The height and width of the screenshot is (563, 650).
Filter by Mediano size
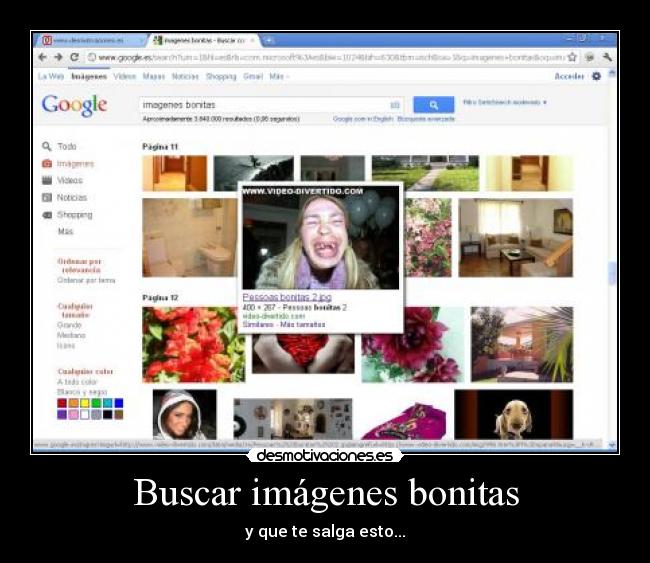click(71, 335)
